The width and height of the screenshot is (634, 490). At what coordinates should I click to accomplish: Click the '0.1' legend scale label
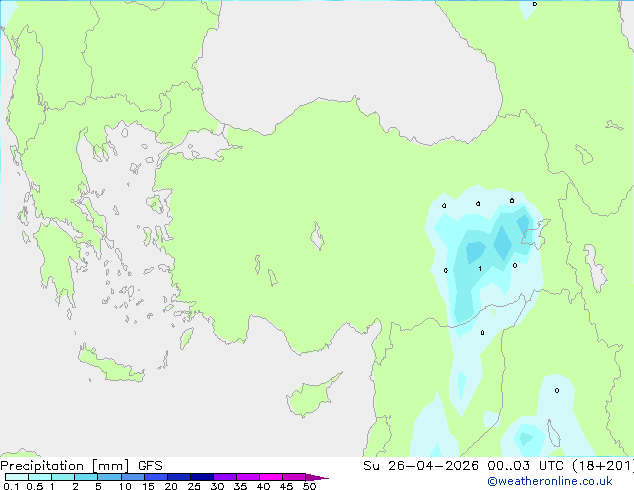tap(11, 486)
